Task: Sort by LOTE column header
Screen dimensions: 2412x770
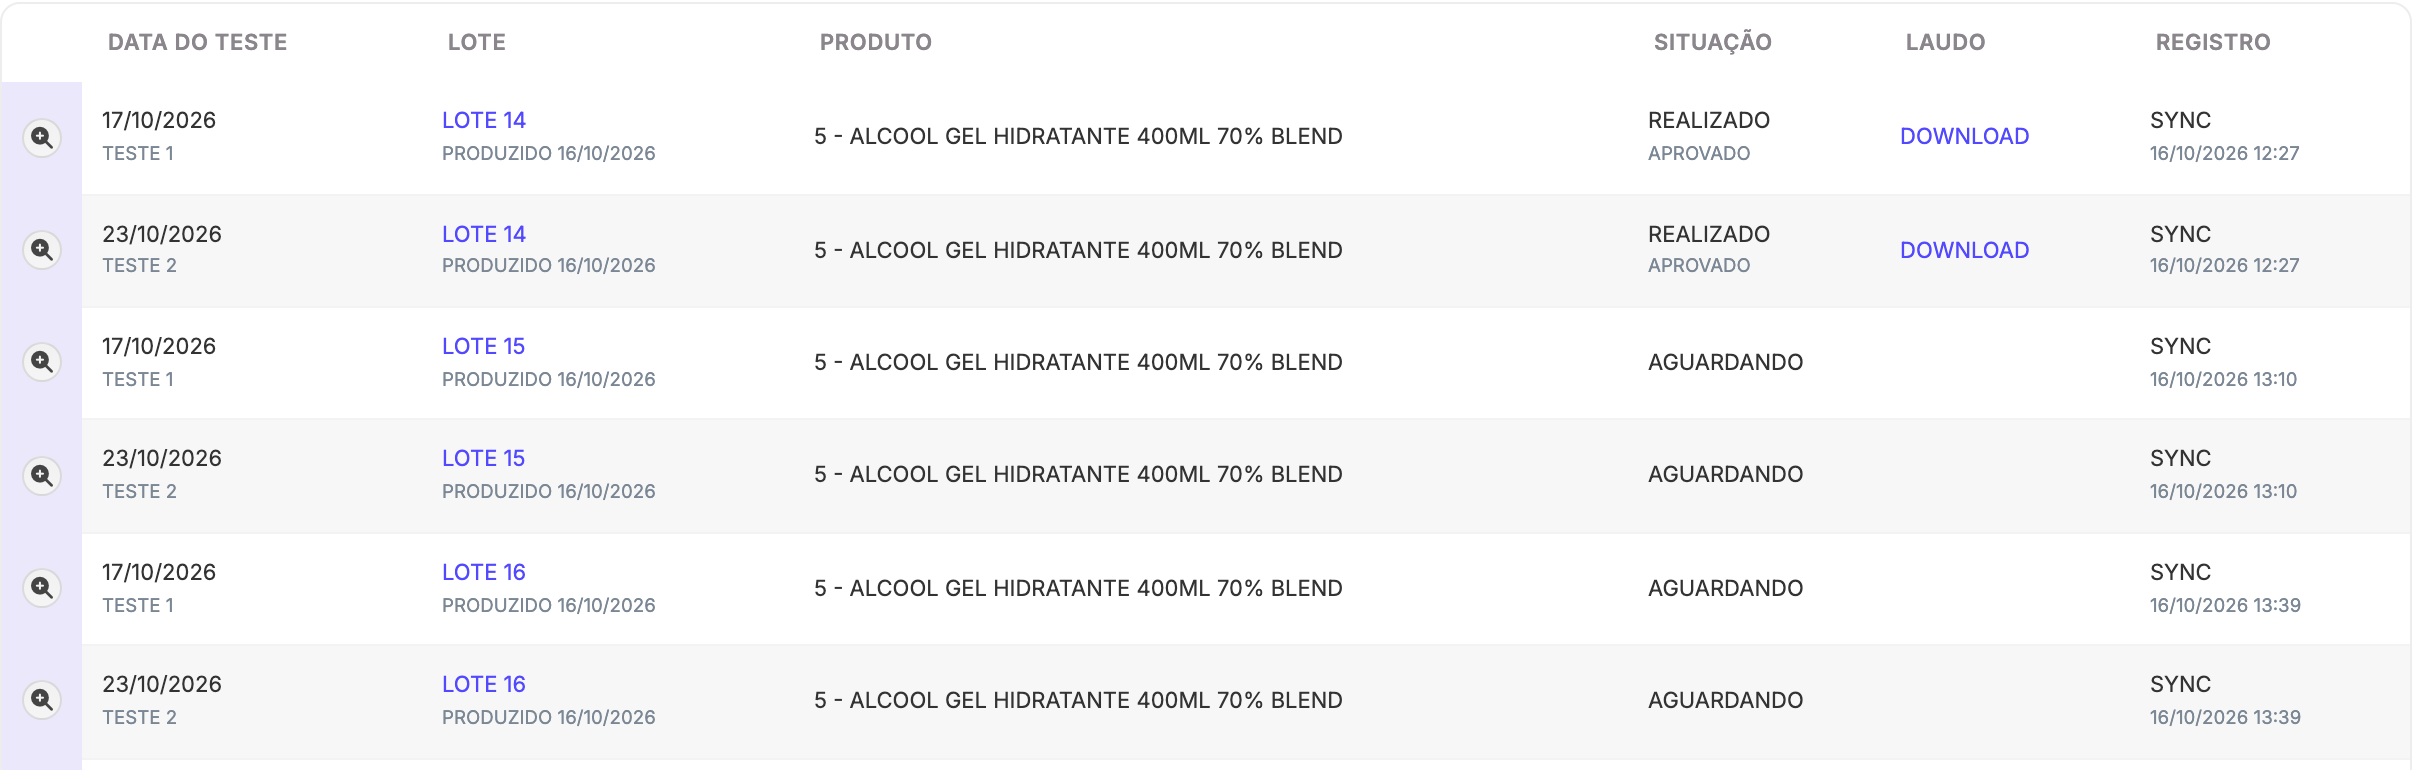Action: pos(476,42)
